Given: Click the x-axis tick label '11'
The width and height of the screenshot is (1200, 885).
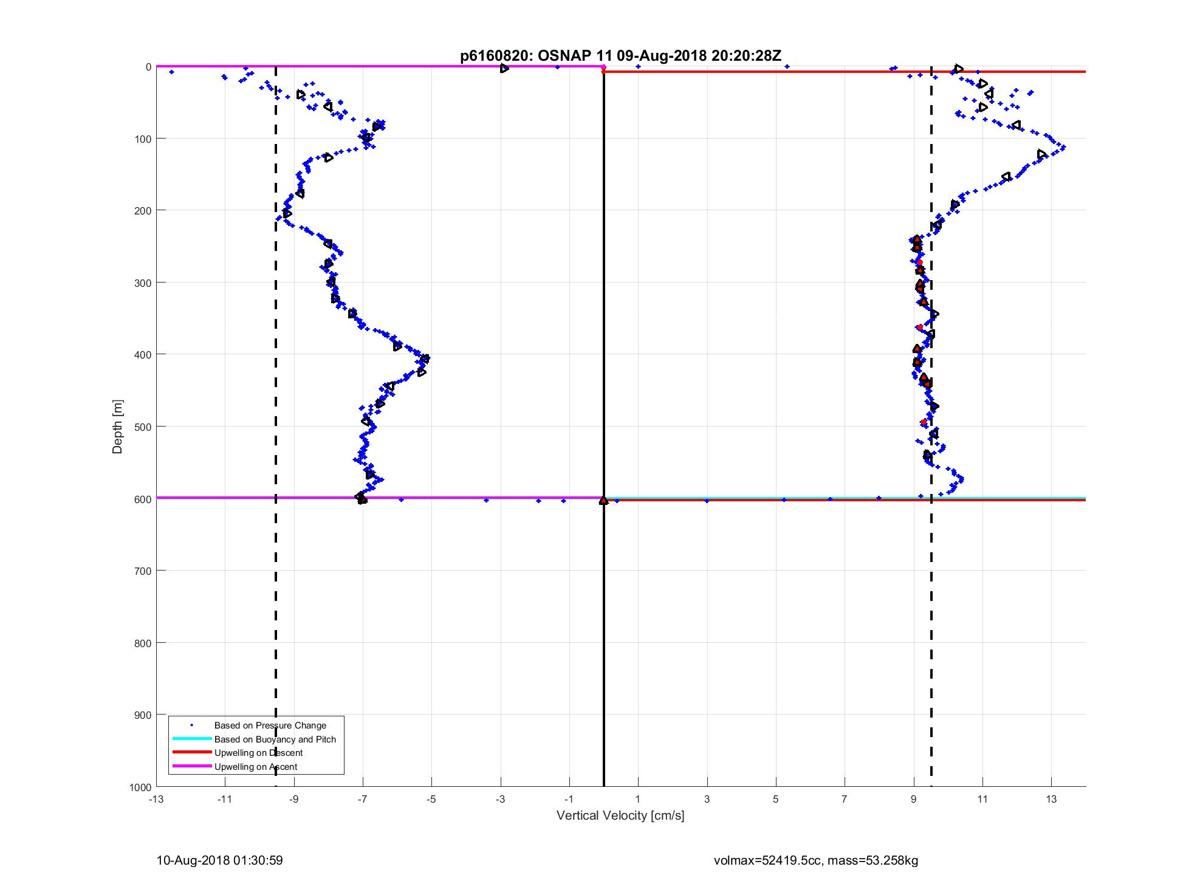Looking at the screenshot, I should tap(982, 800).
